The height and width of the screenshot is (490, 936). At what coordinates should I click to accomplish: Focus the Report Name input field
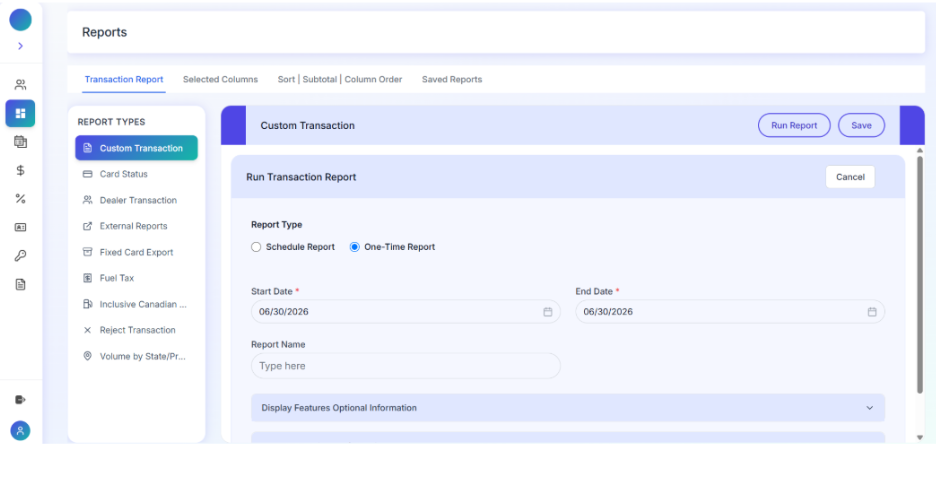tap(405, 366)
